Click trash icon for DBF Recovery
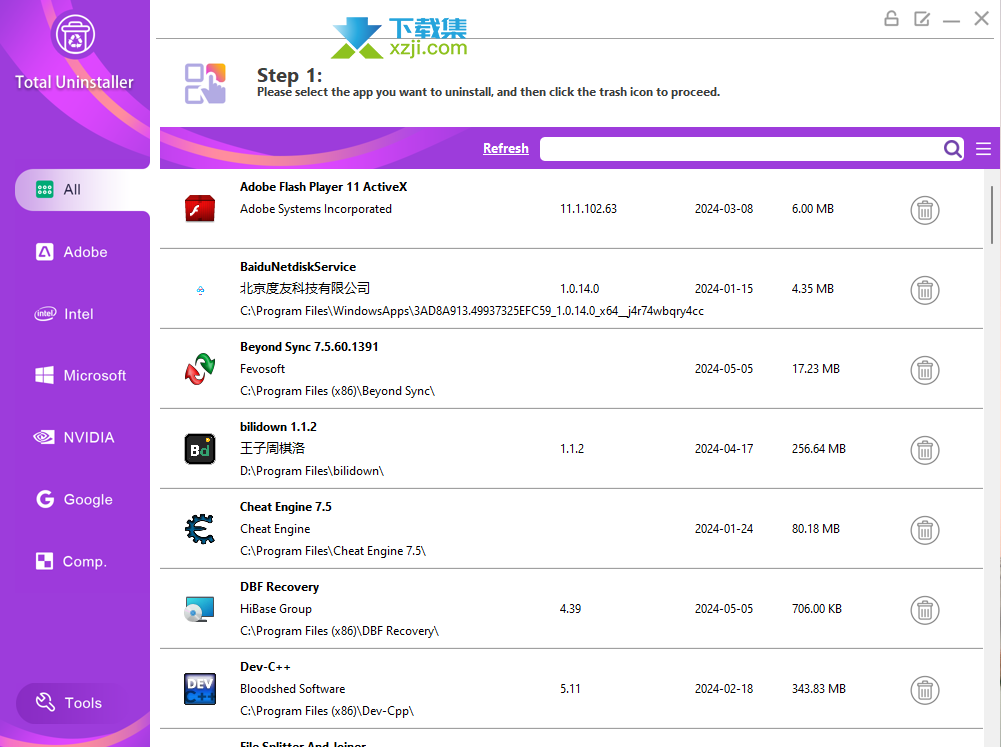The width and height of the screenshot is (1001, 747). click(x=924, y=610)
